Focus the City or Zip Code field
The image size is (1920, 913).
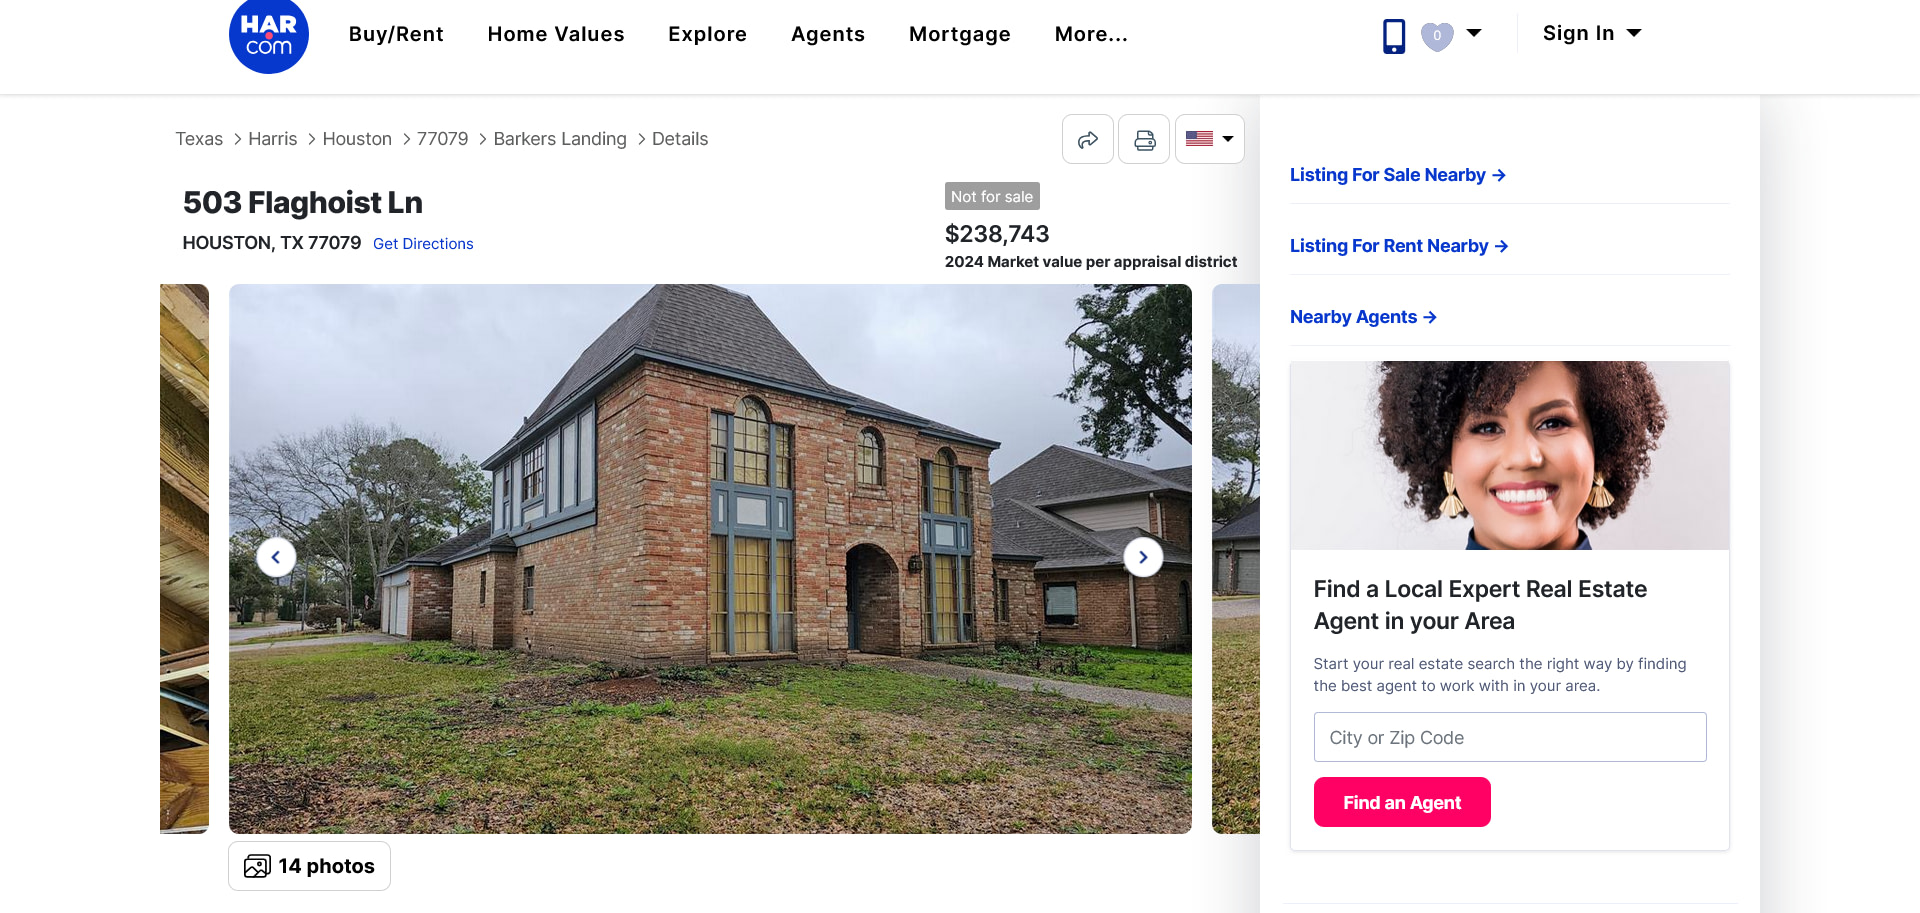coord(1510,737)
